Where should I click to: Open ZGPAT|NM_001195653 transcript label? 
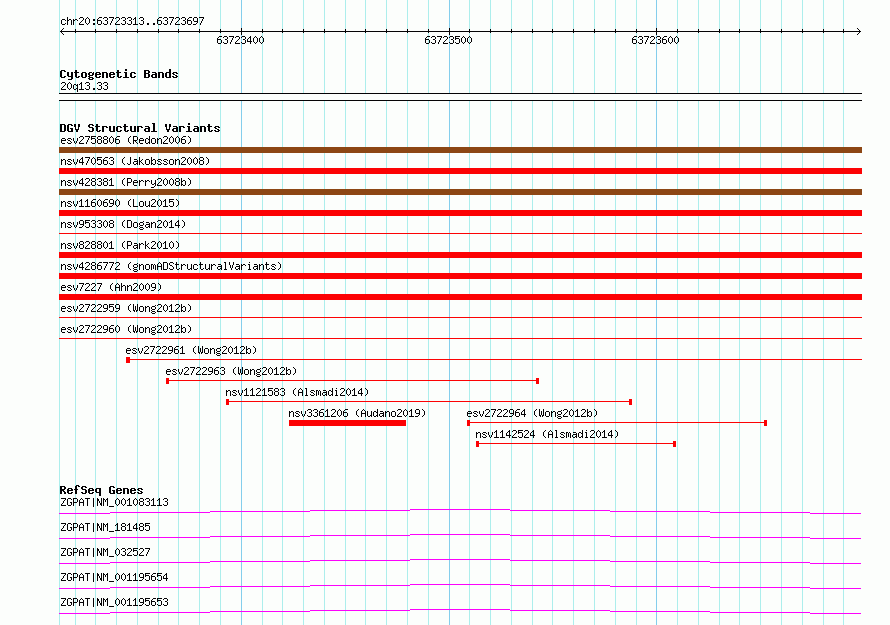click(x=114, y=602)
